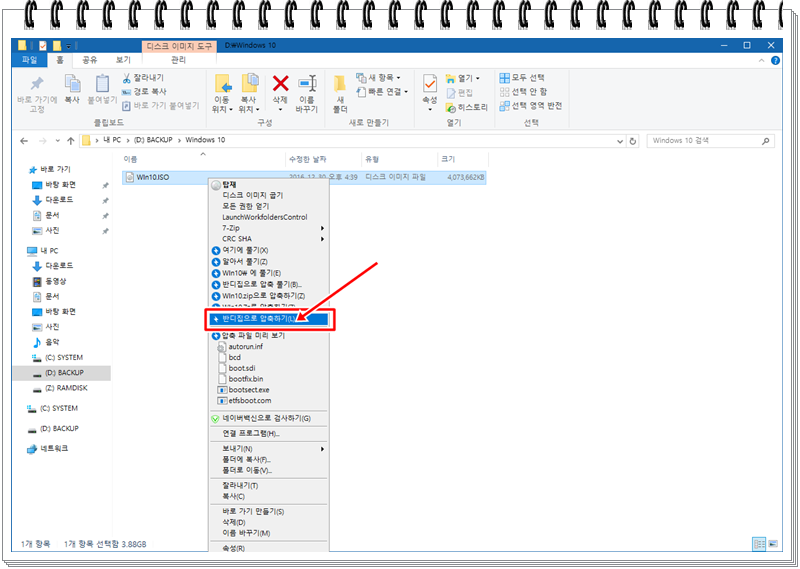Screen dimensions: 800x569
Task: Click 경로 복사 in the clipboard group
Action: pos(144,91)
